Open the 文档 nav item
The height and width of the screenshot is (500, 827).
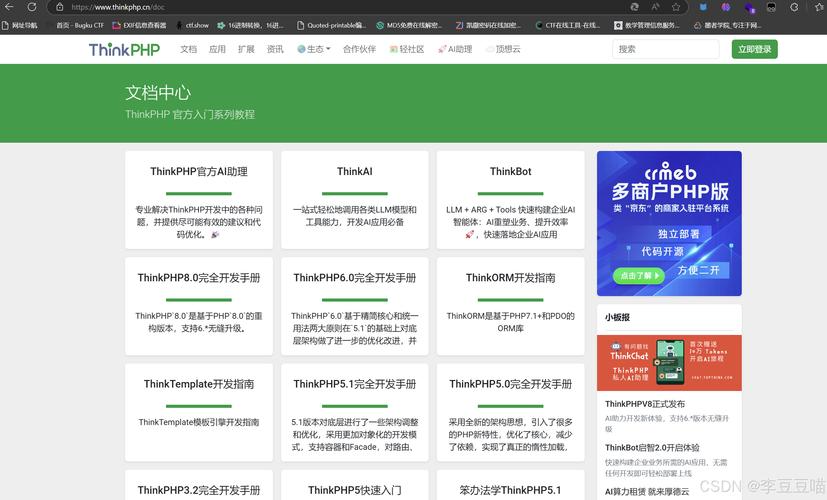tap(188, 49)
